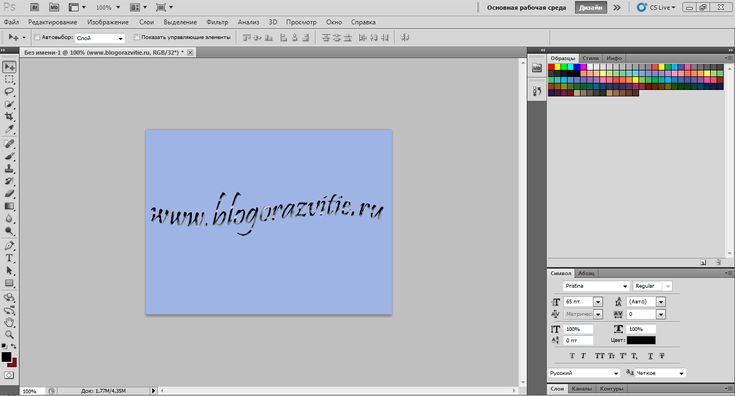Select the Eraser tool
Image resolution: width=735 pixels, height=396 pixels.
click(x=9, y=194)
